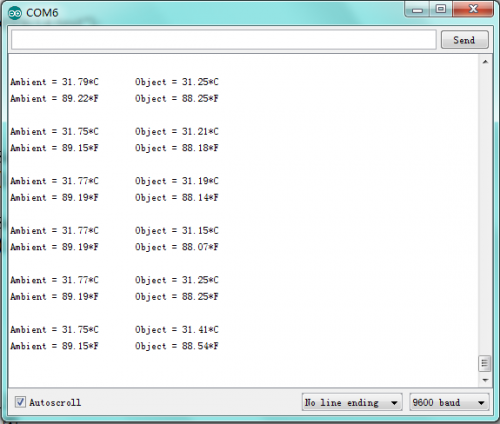The image size is (500, 424).
Task: Click the Autoscroll label text
Action: tap(55, 402)
